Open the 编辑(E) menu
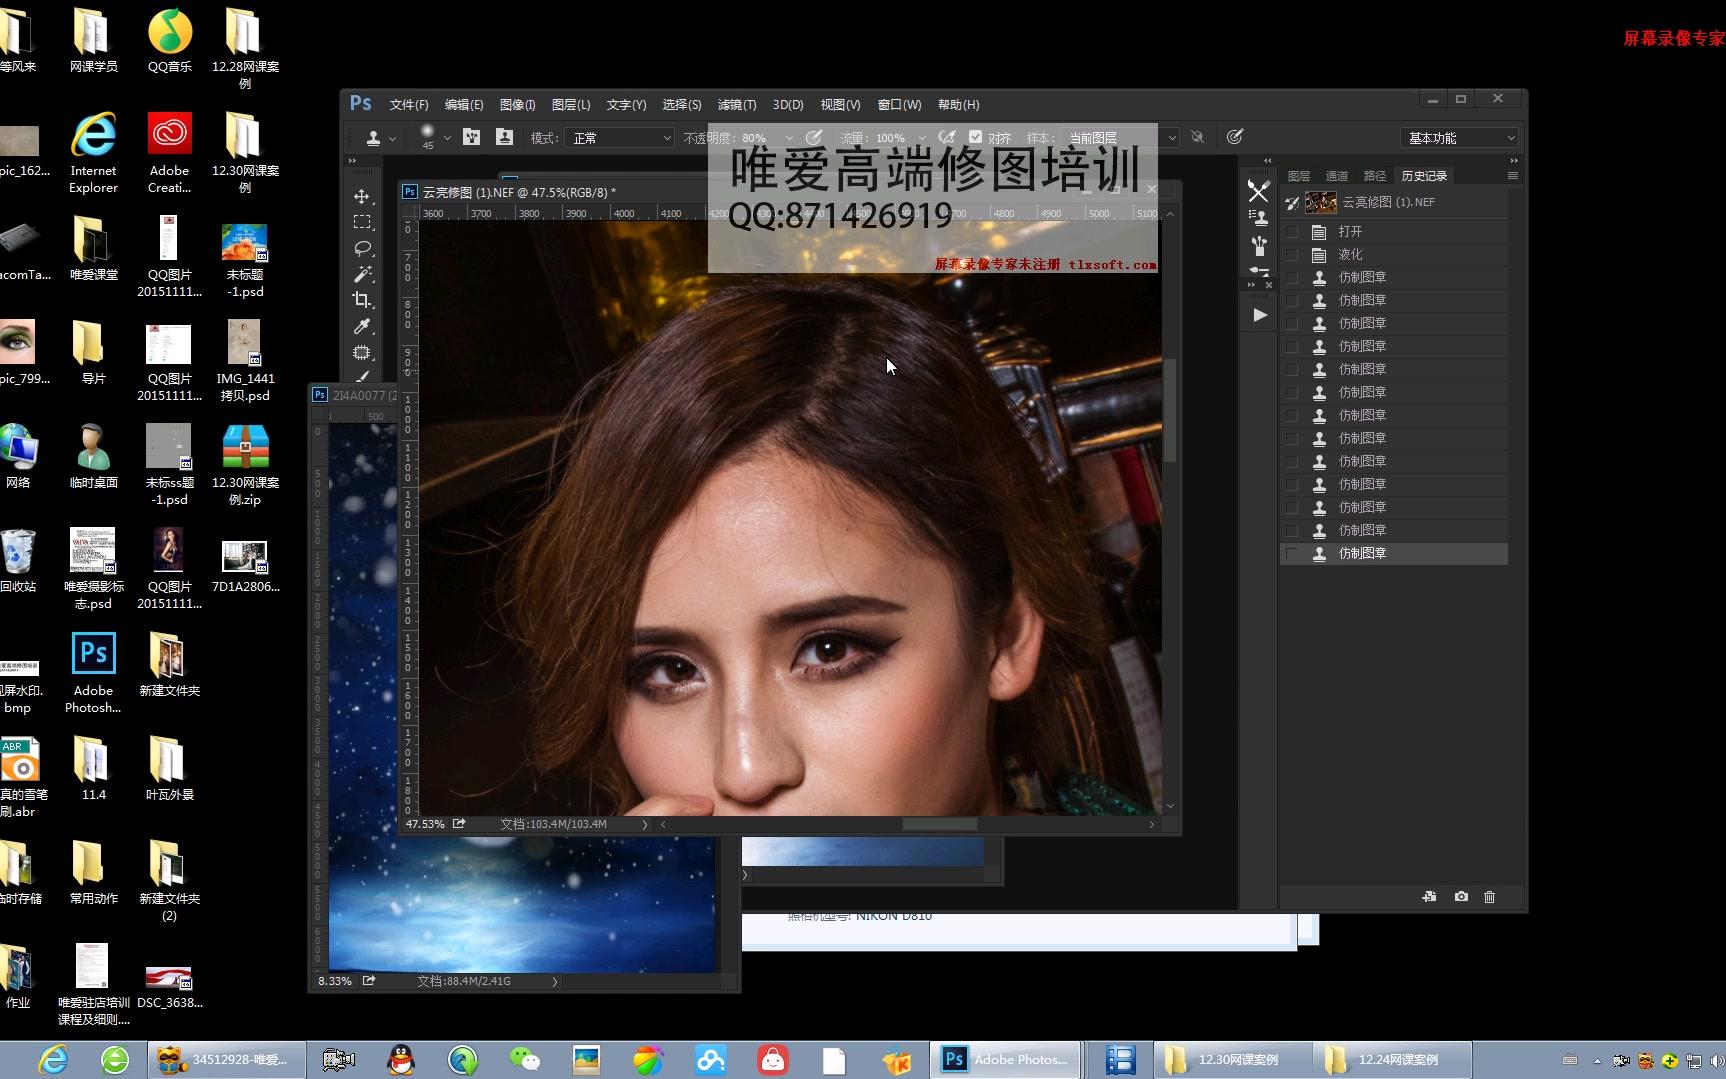The height and width of the screenshot is (1079, 1726). 464,105
